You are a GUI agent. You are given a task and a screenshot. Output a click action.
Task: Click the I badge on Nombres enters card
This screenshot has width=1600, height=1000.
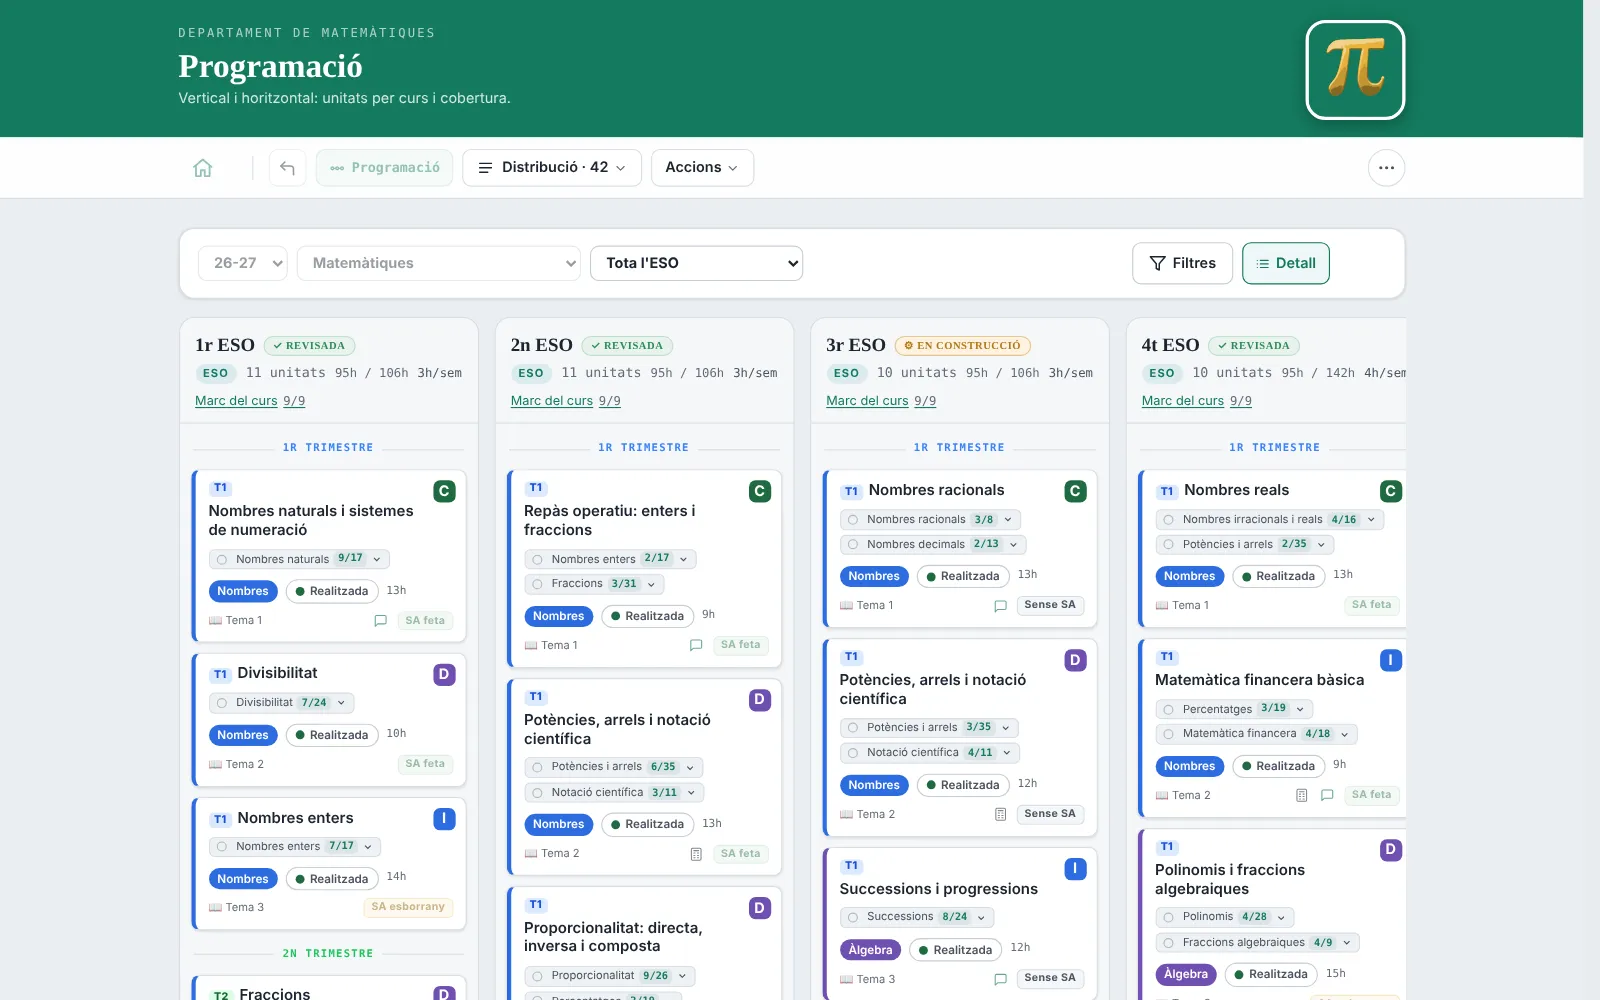[x=444, y=819]
